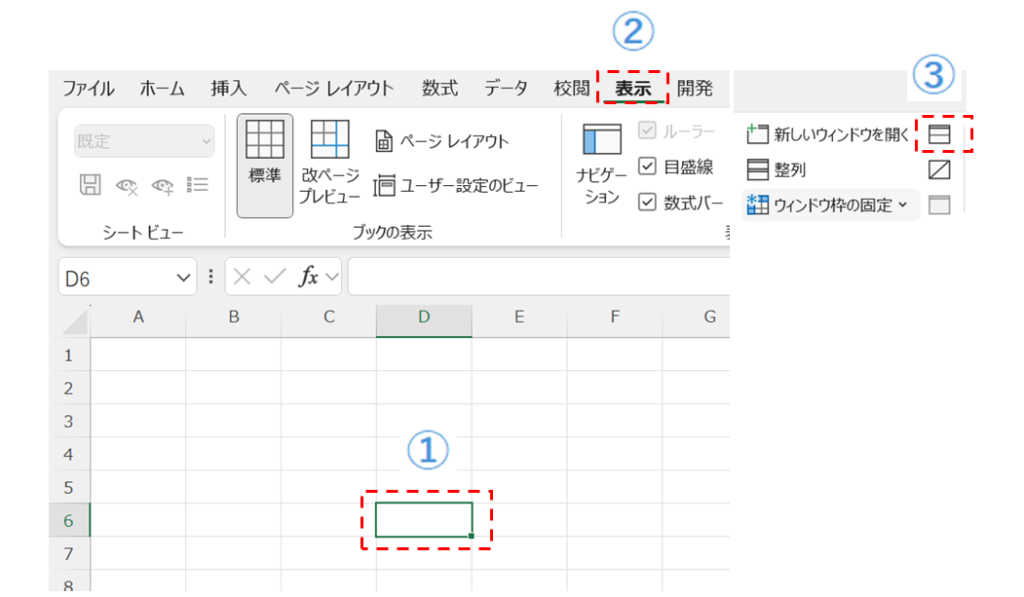
Task: Switch to ページレイアウト view
Action: pos(442,141)
